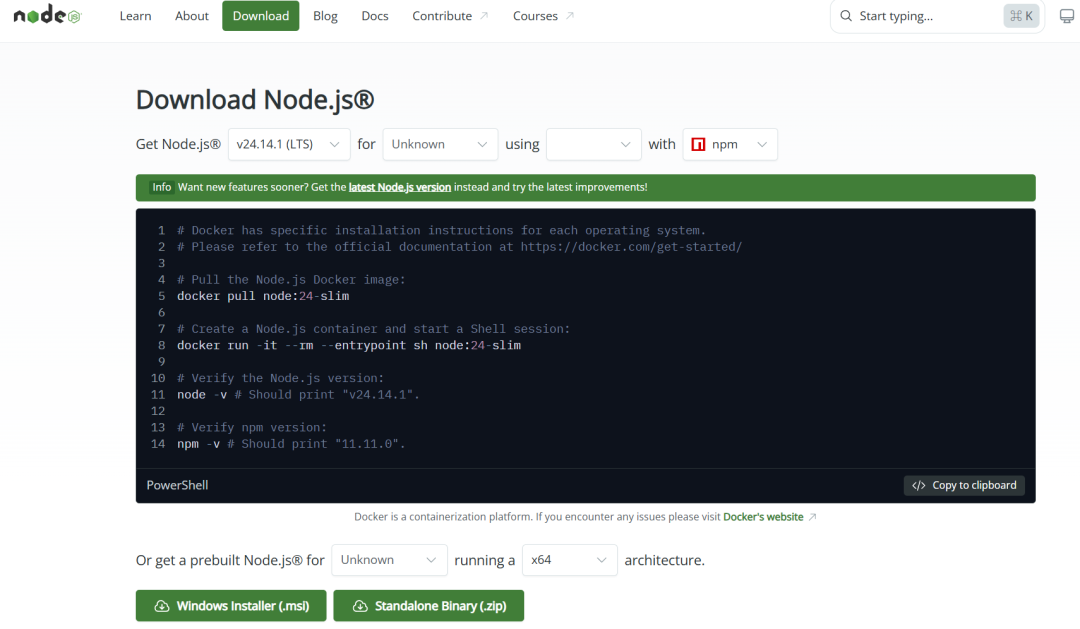Click the Copy to clipboard code icon

tap(919, 485)
